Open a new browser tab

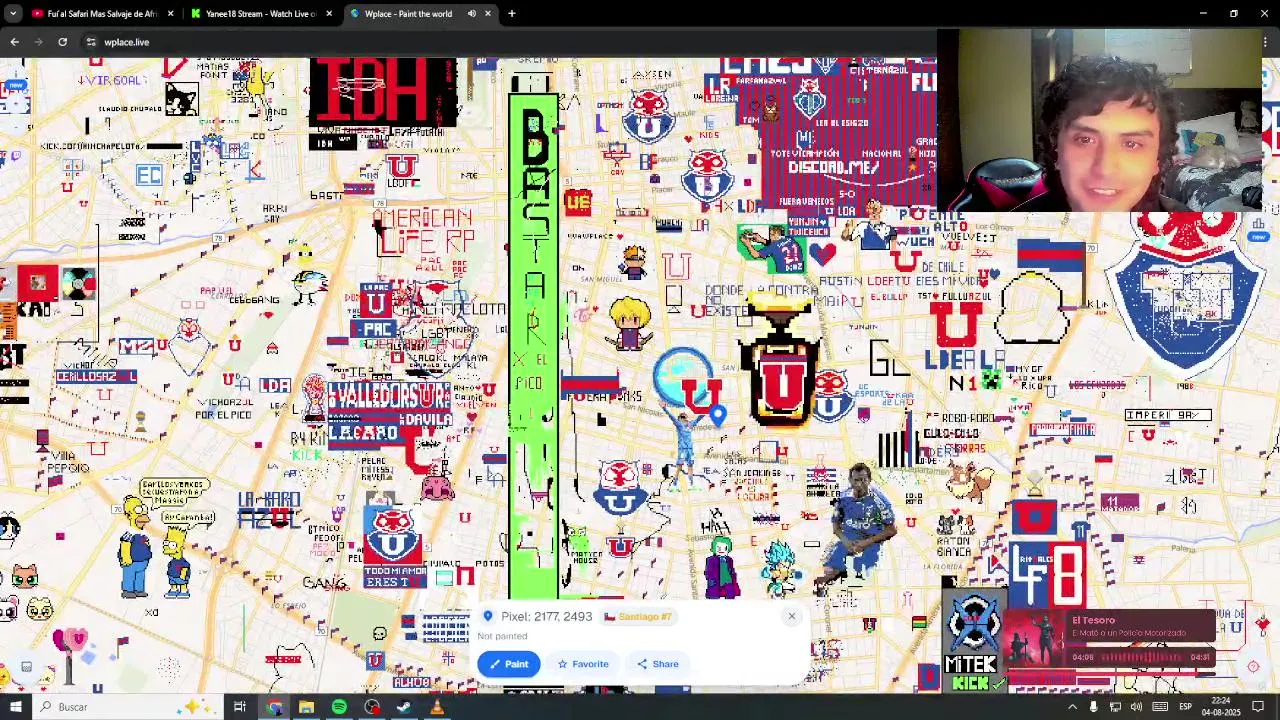tap(511, 14)
